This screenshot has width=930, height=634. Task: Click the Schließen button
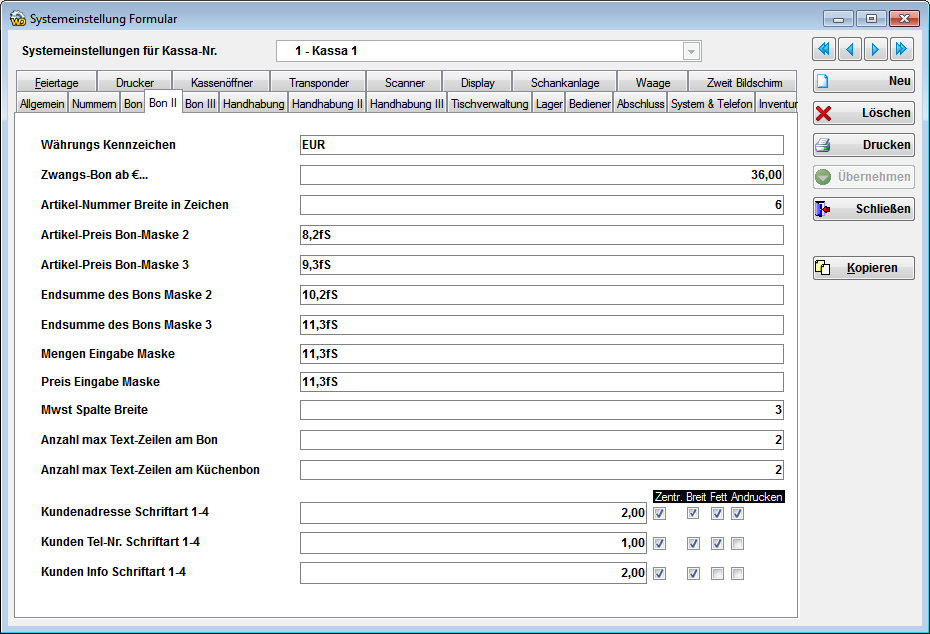864,209
